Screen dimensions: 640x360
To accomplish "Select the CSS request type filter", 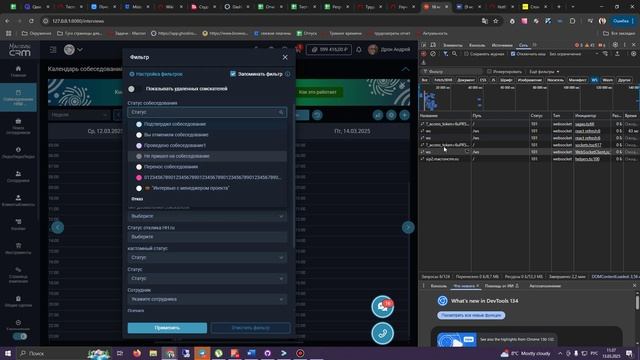I will [483, 80].
